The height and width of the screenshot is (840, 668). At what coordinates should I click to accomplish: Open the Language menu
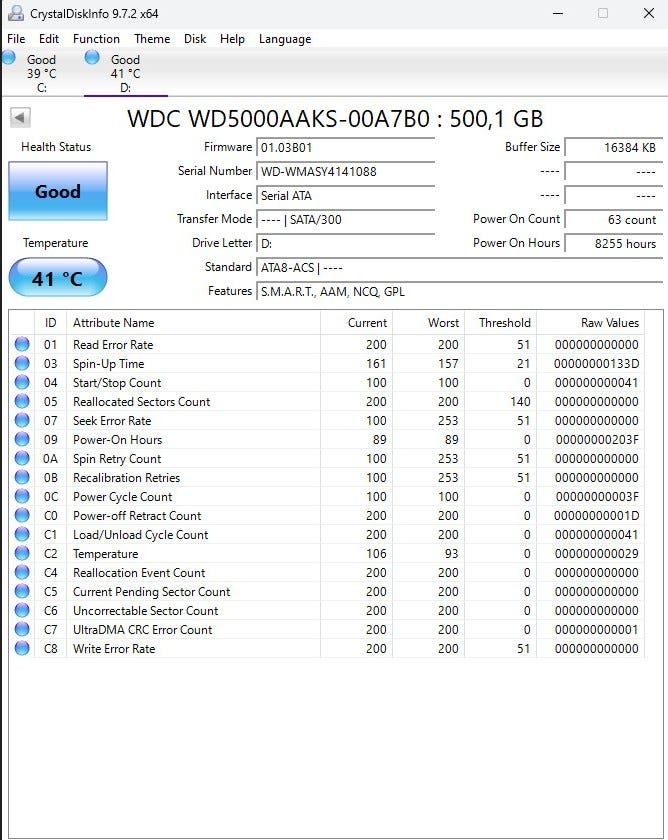(x=284, y=39)
